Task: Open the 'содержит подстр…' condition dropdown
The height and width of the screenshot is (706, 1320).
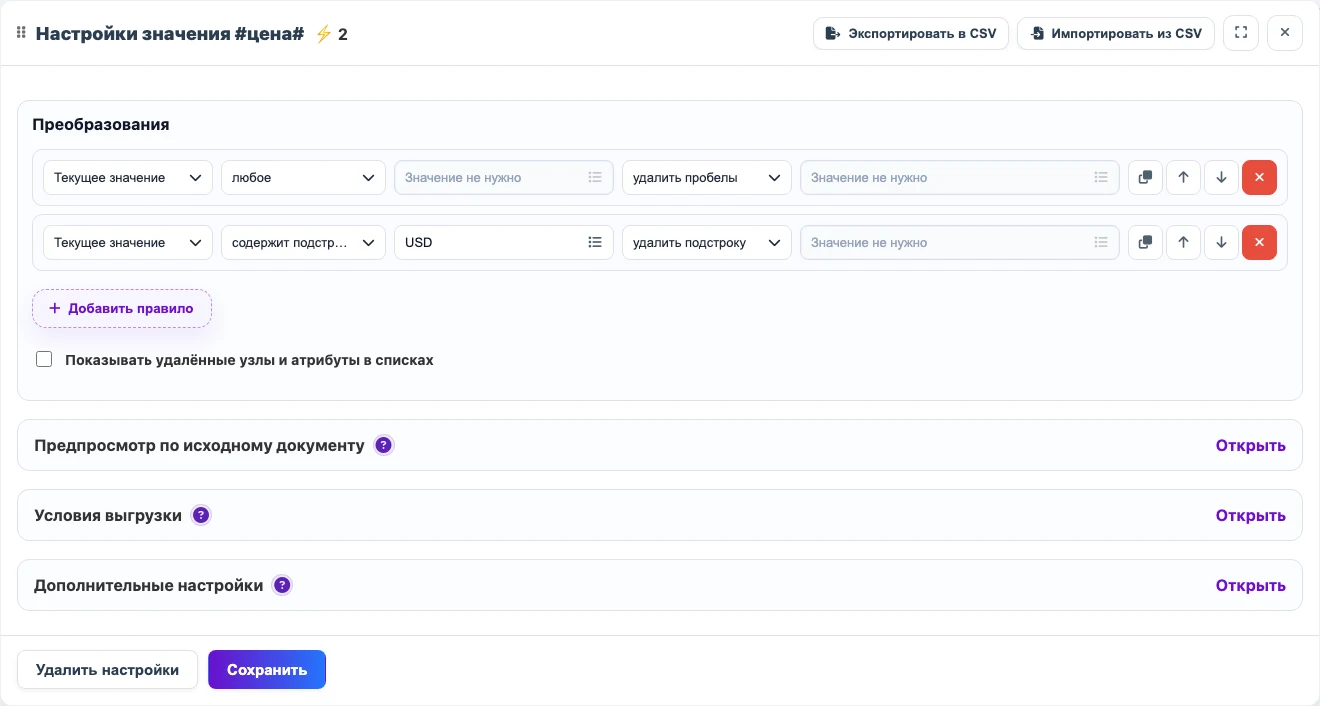Action: click(303, 242)
